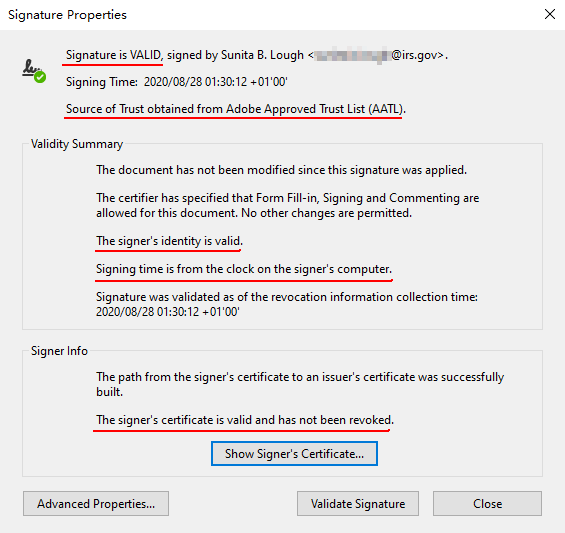
Task: Click the Close button
Action: 487,503
